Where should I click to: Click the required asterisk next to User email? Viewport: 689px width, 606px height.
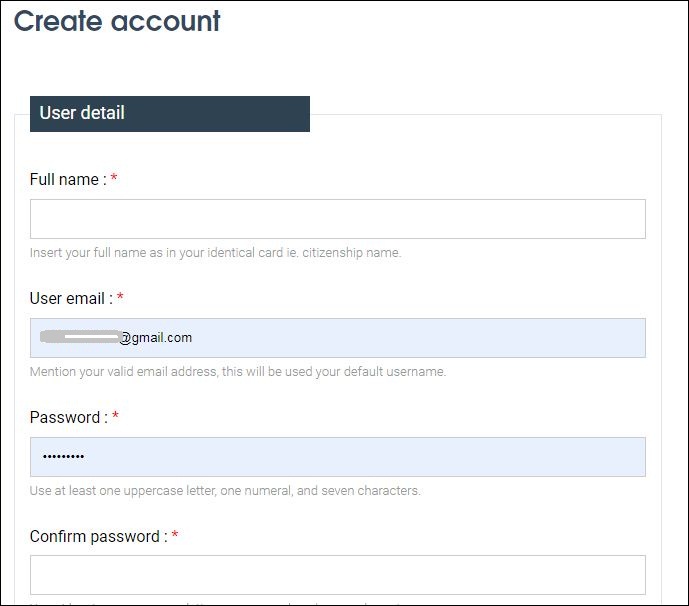point(120,299)
